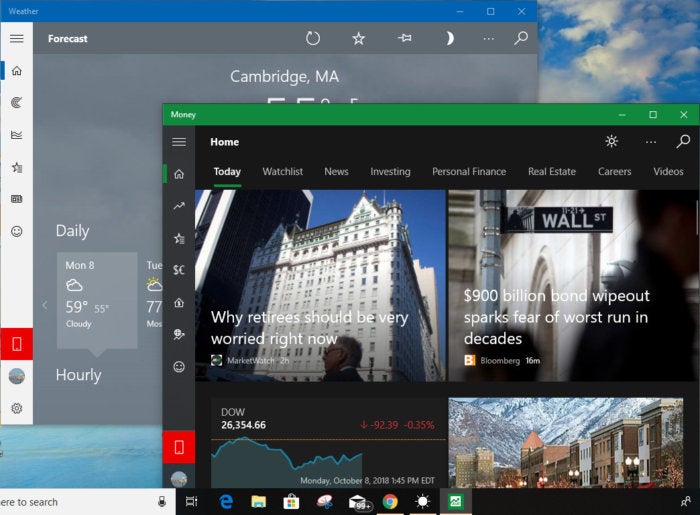
Task: Open the Money hamburger menu
Action: click(179, 142)
